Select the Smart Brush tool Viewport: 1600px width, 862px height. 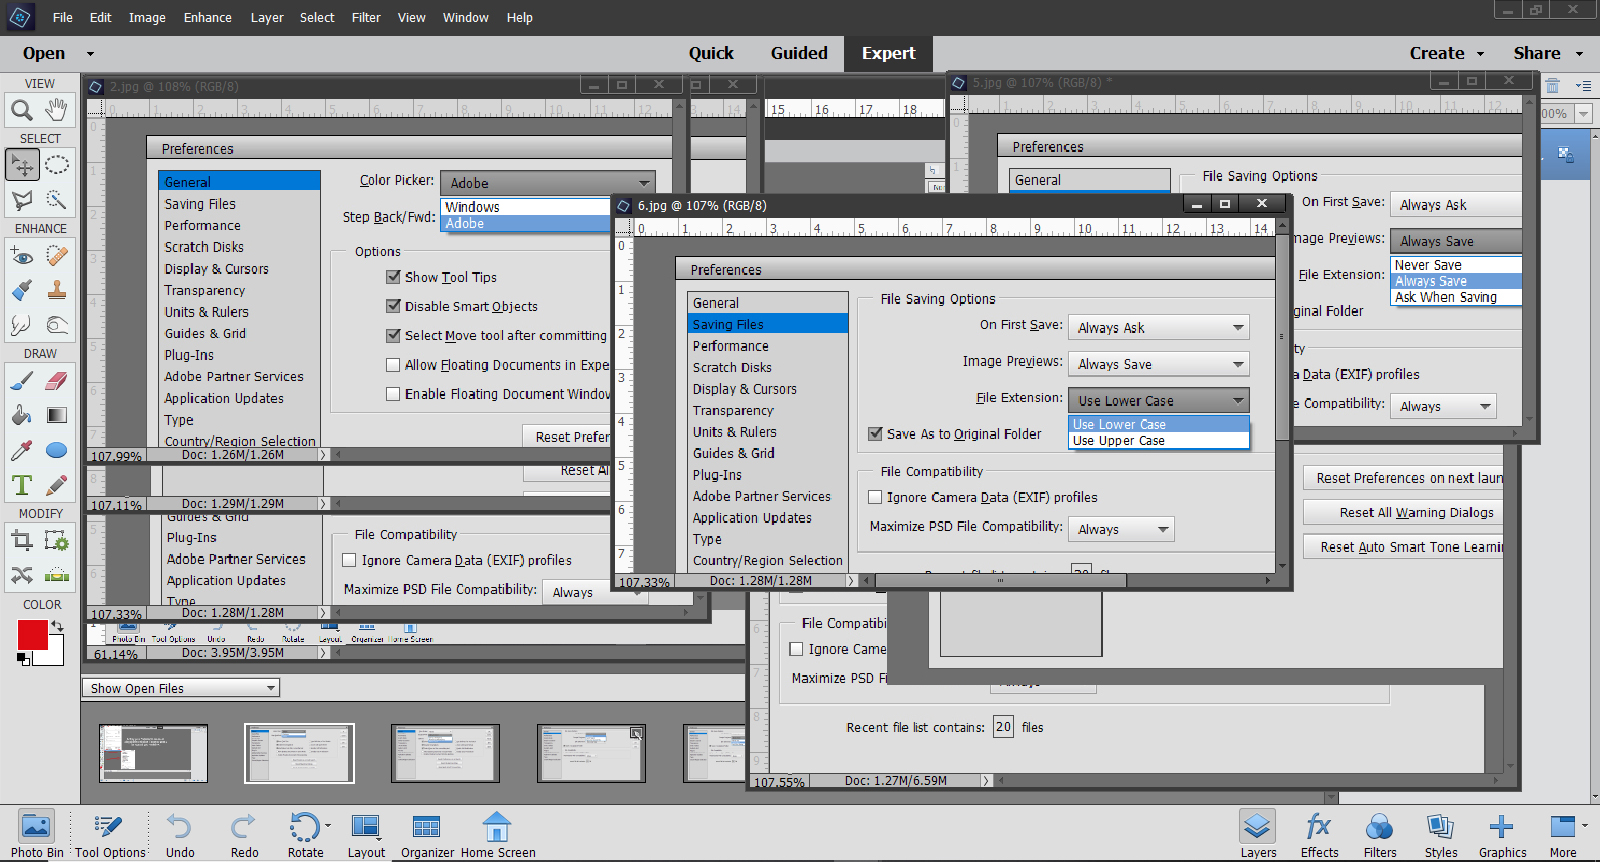pos(22,290)
